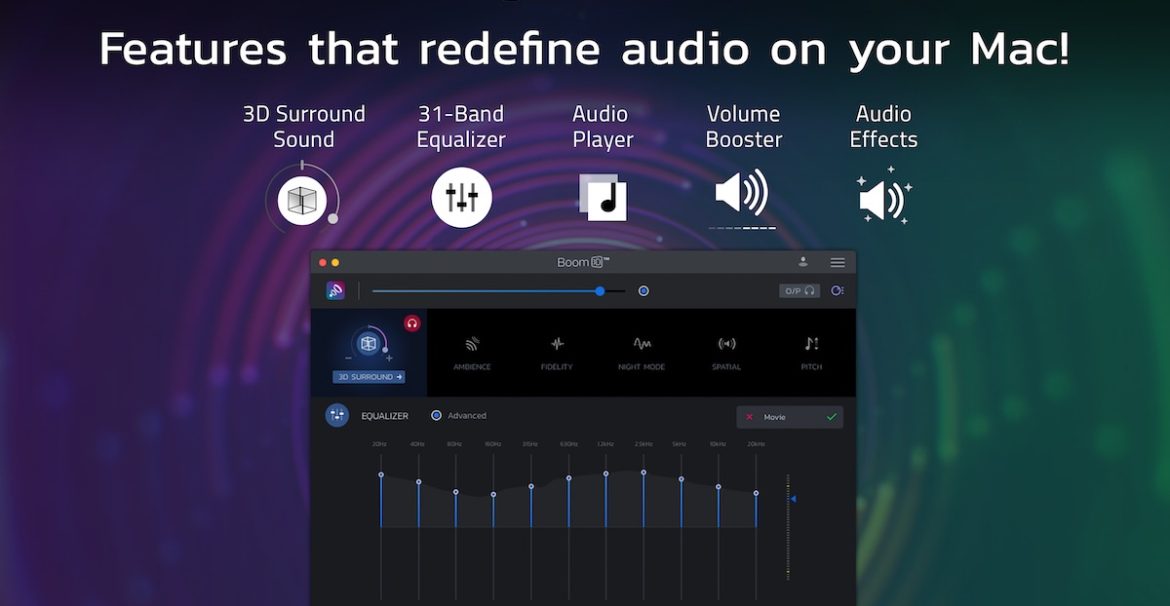Image resolution: width=1170 pixels, height=606 pixels.
Task: Click the 160Hz equalizer band handle
Action: (493, 494)
